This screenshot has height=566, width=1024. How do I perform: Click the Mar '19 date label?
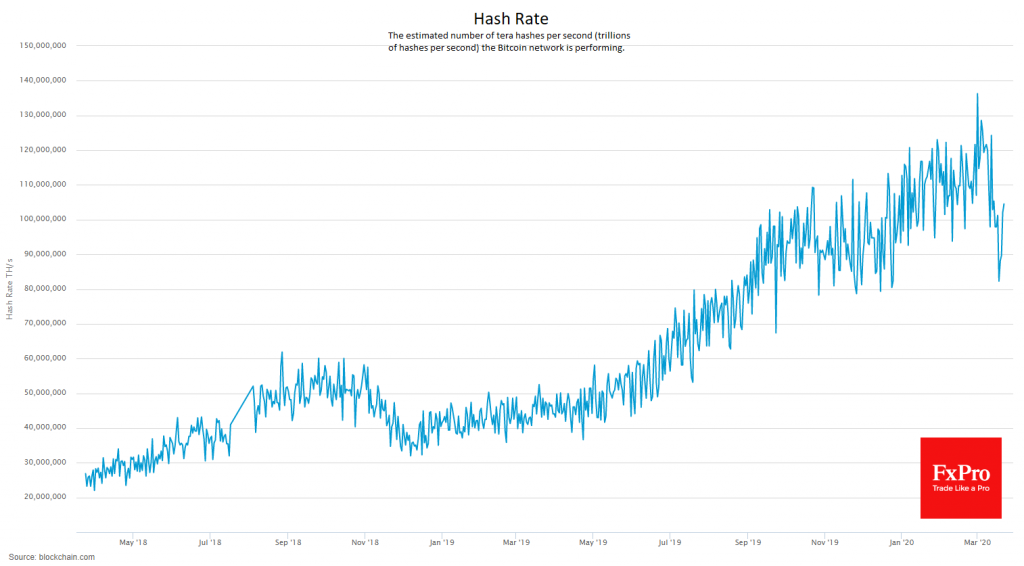(517, 543)
